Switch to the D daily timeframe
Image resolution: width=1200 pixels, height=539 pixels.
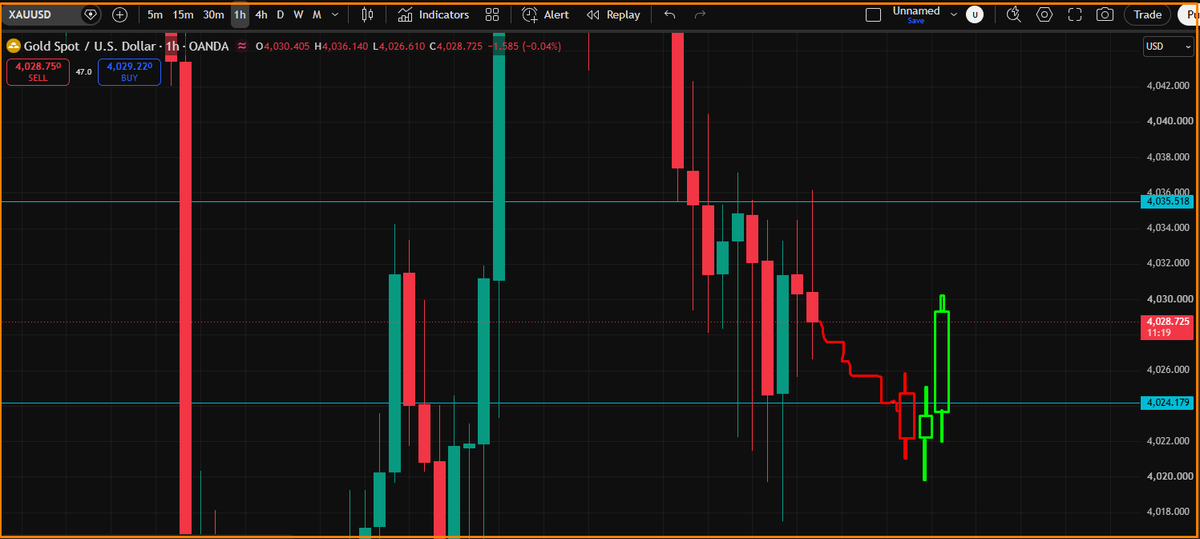[x=280, y=15]
